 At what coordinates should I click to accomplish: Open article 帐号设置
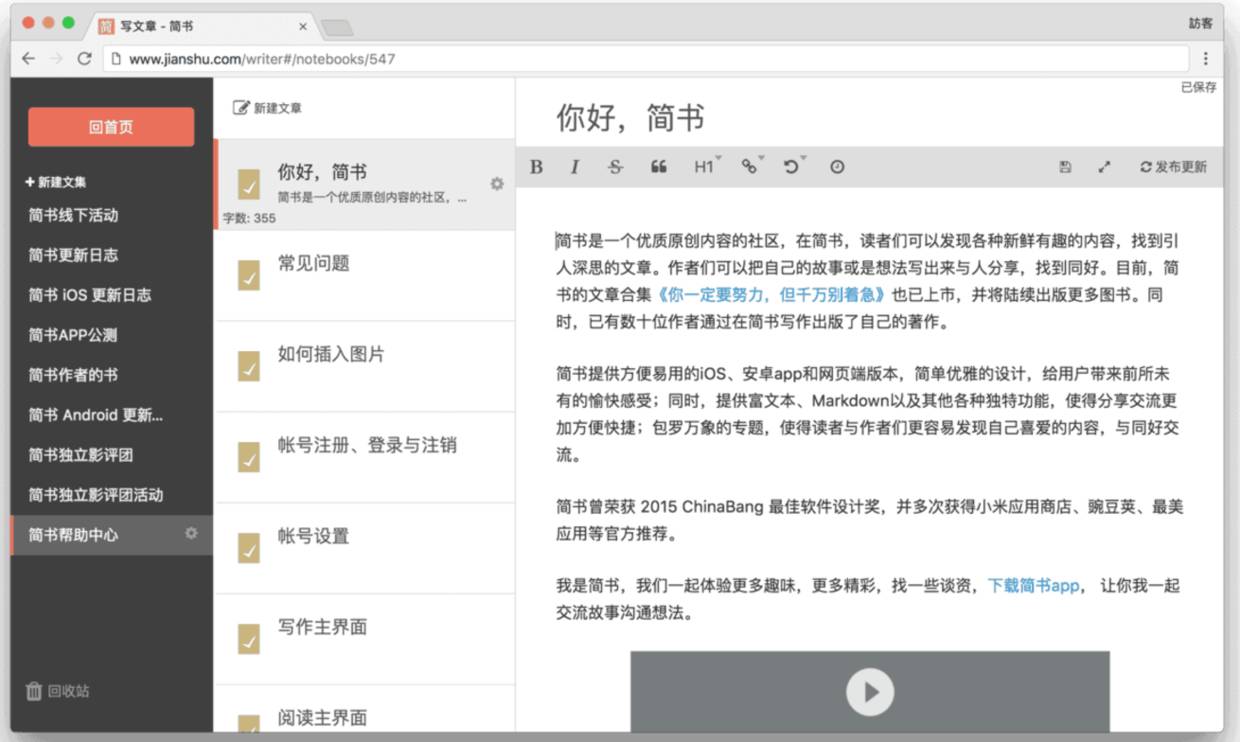[x=365, y=548]
